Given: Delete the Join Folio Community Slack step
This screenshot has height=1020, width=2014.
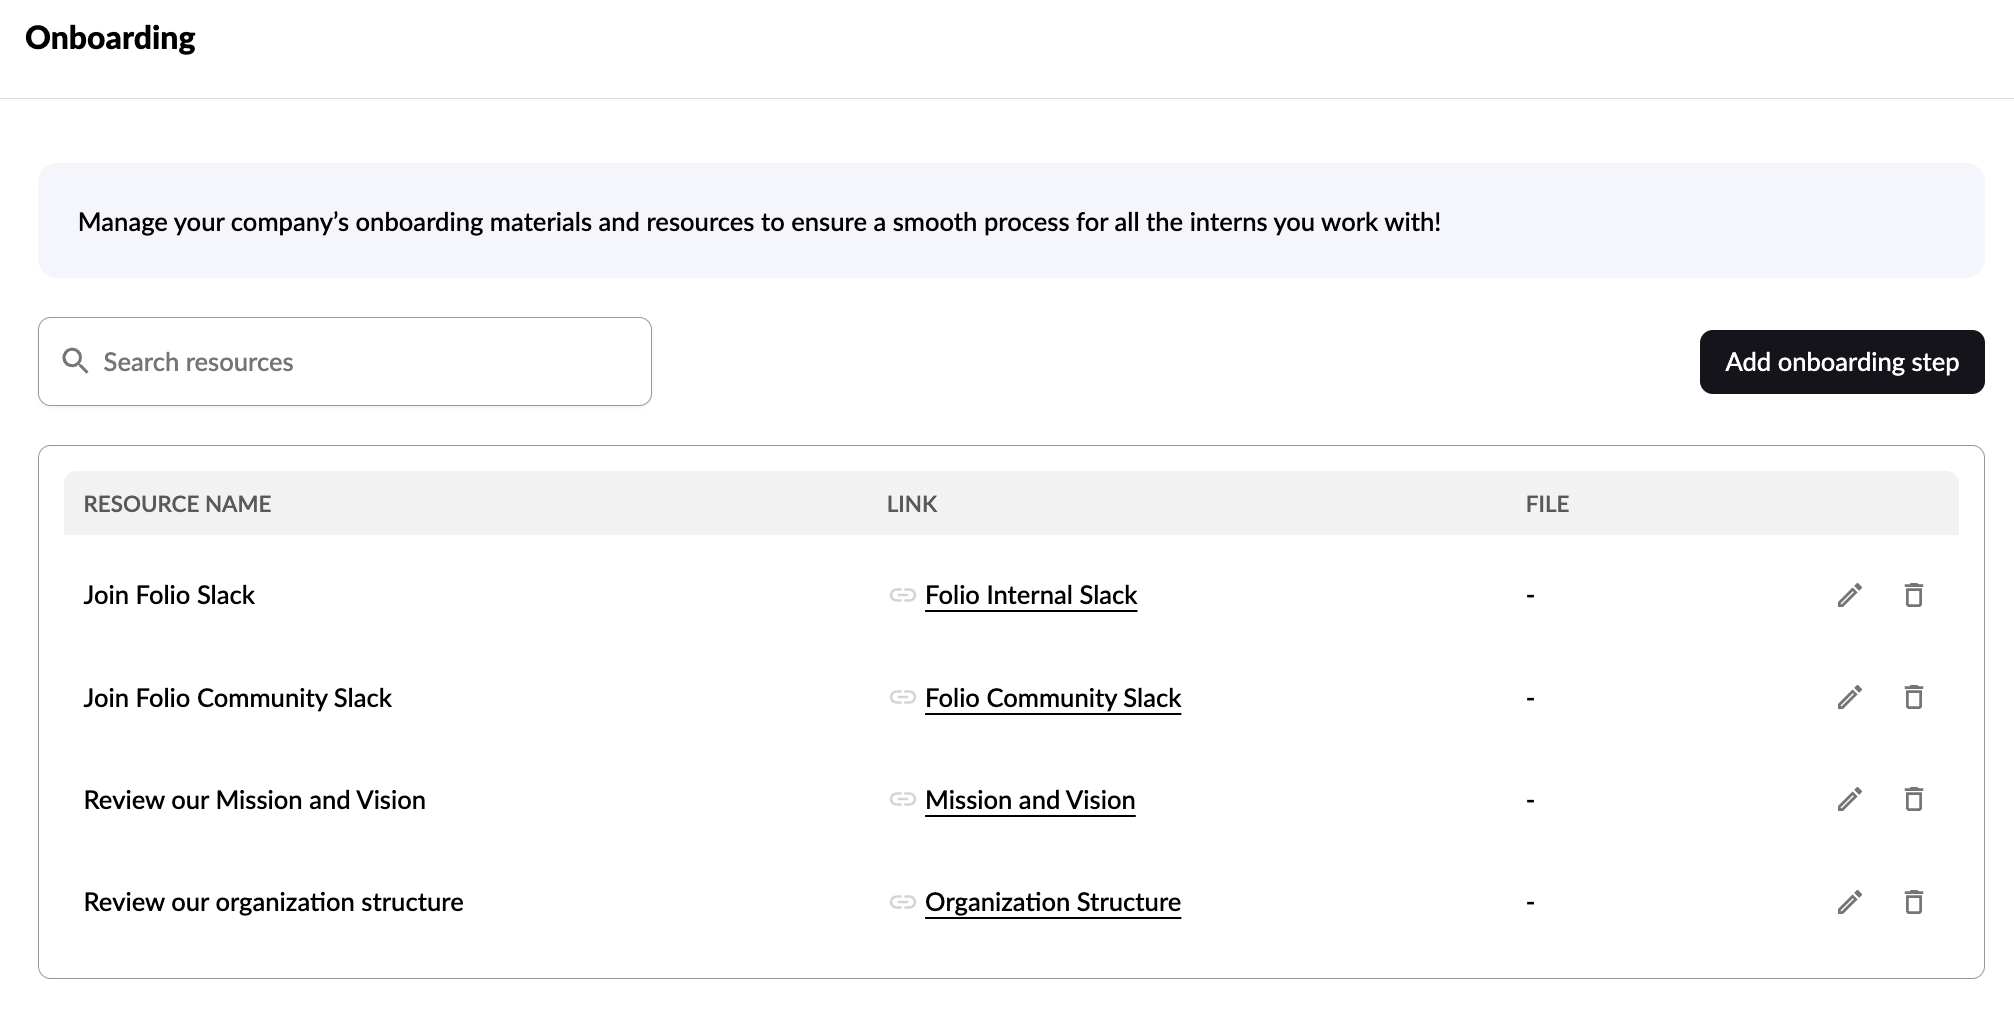Looking at the screenshot, I should pos(1913,698).
